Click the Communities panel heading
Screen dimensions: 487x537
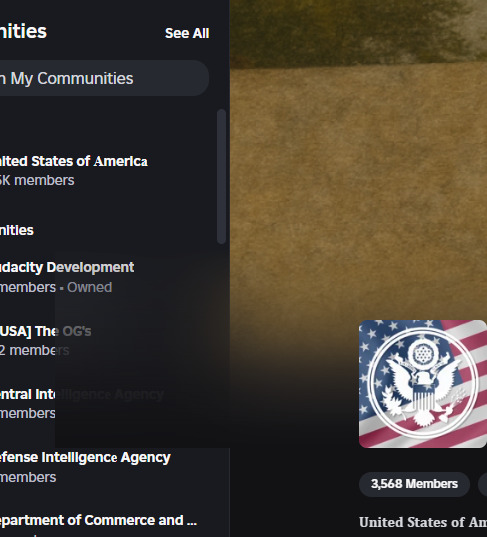coord(23,32)
